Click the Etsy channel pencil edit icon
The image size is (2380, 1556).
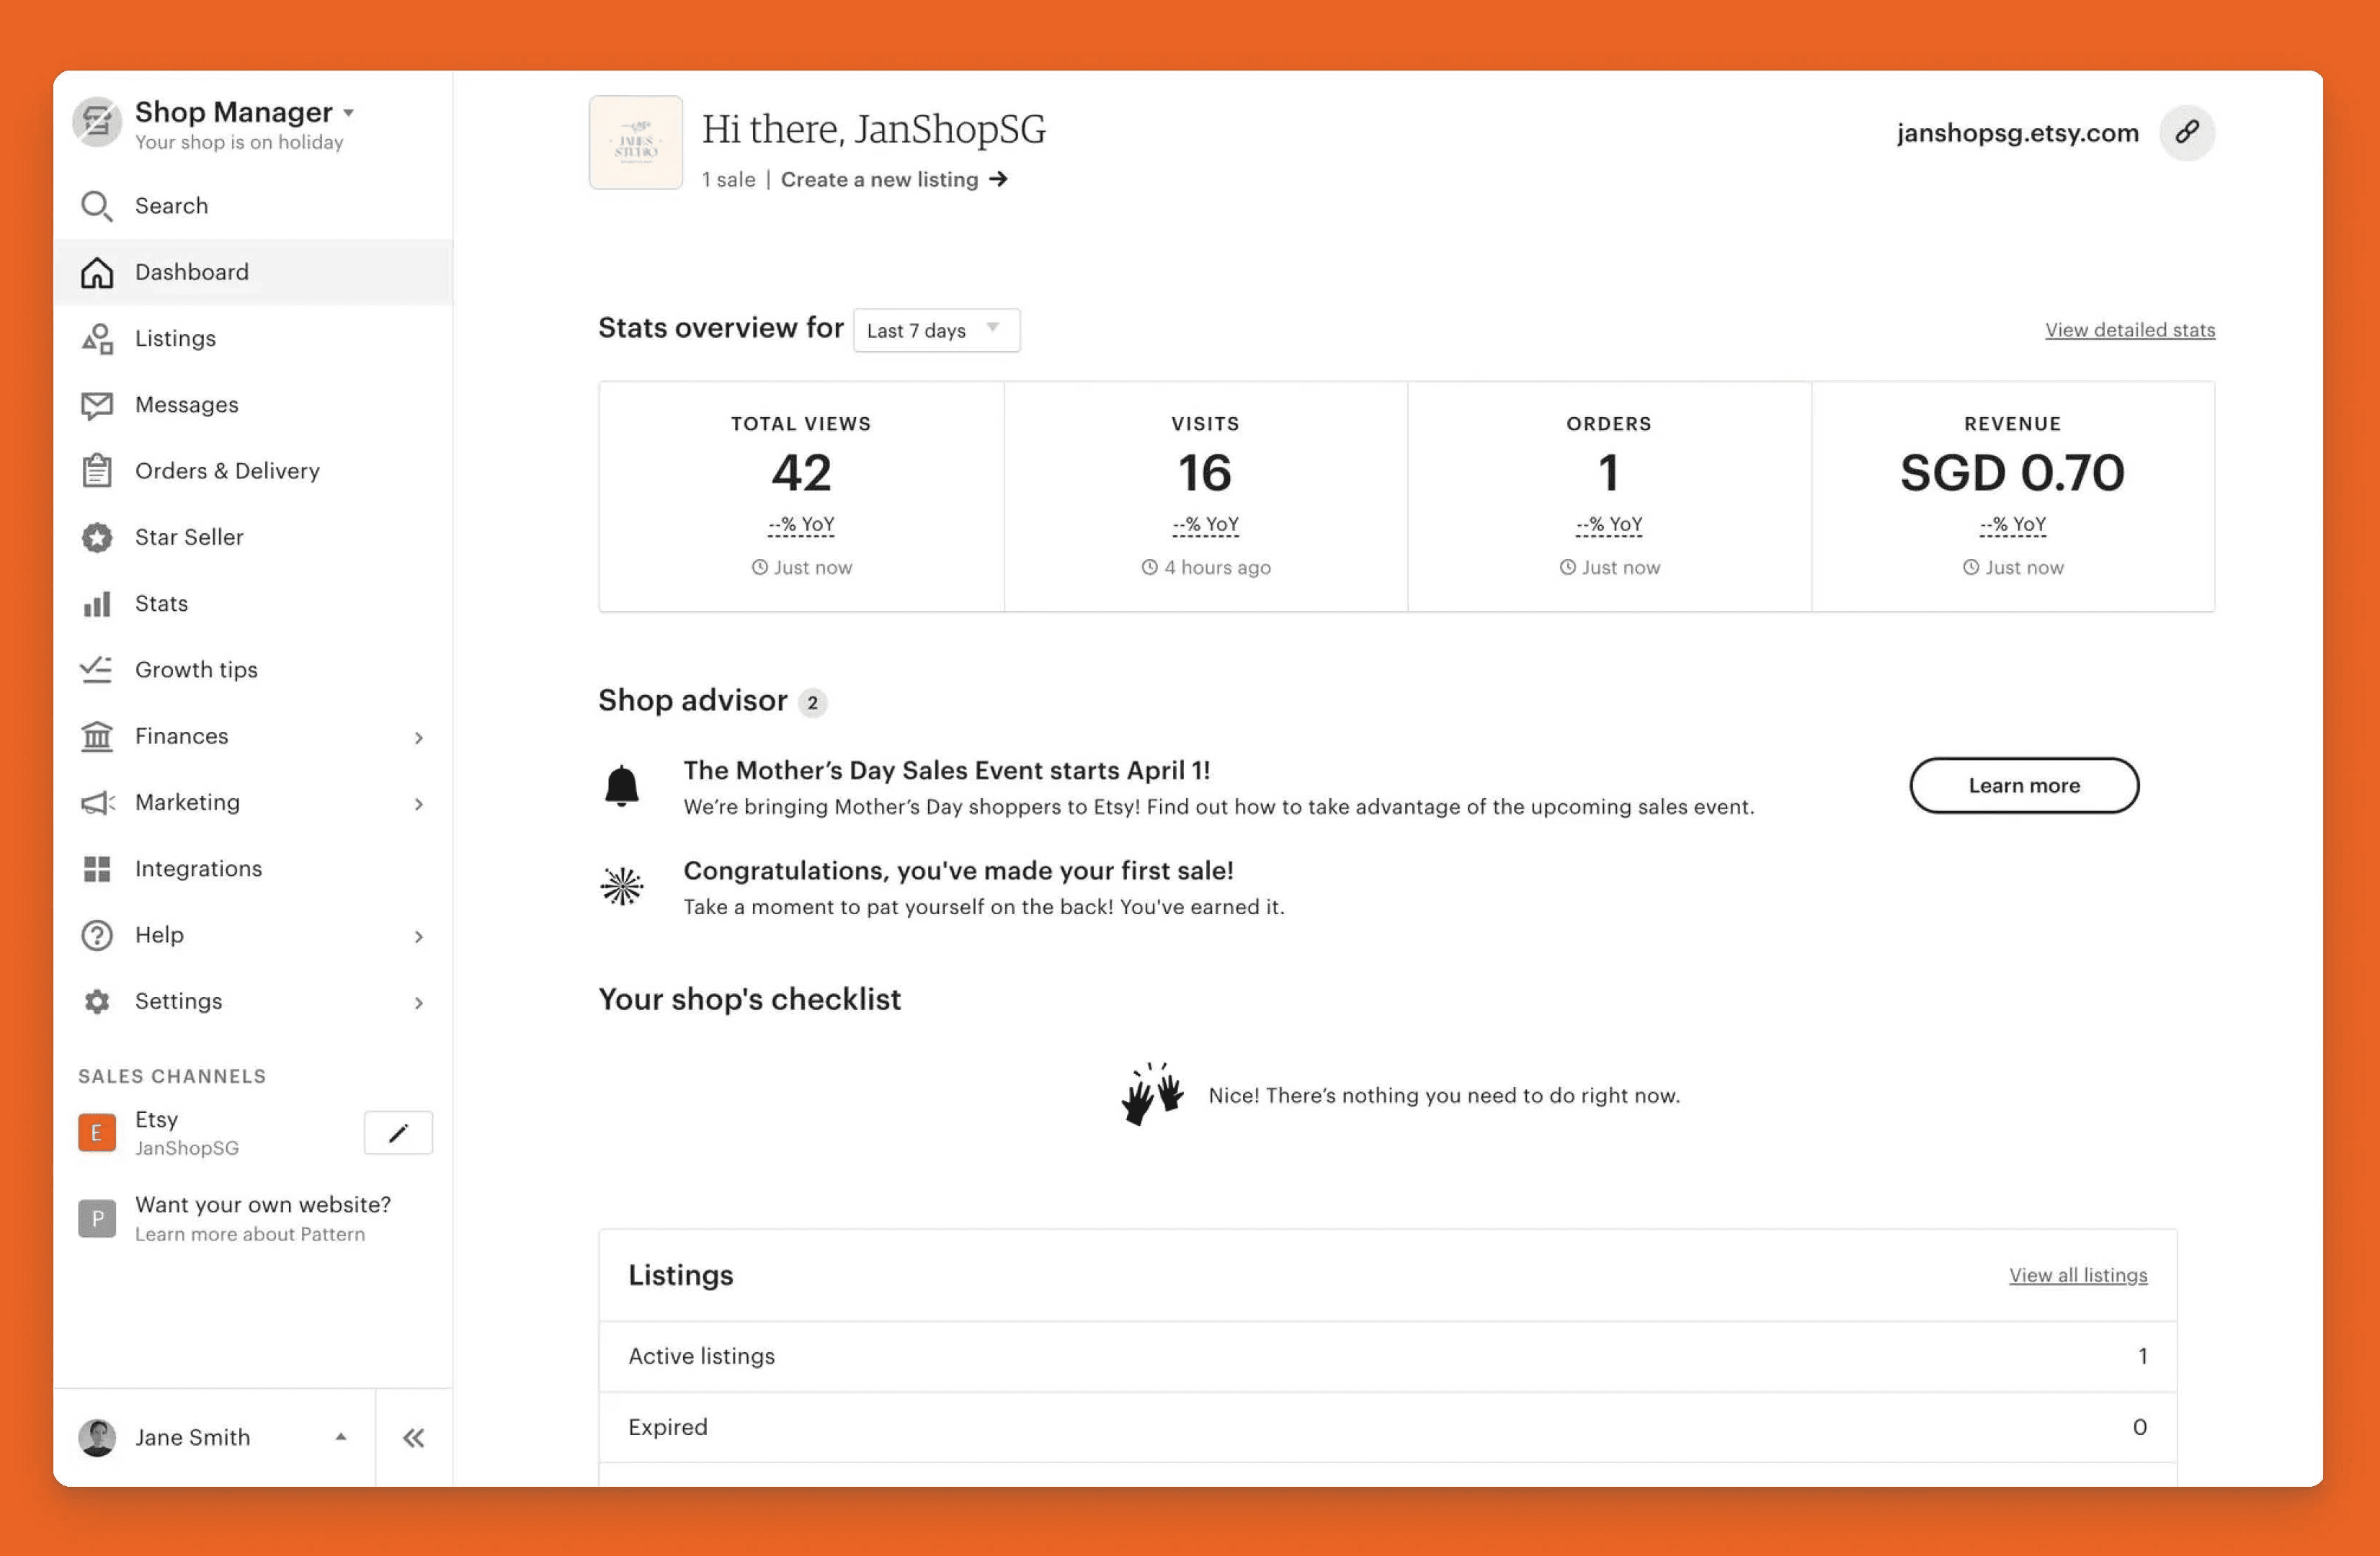coord(398,1132)
